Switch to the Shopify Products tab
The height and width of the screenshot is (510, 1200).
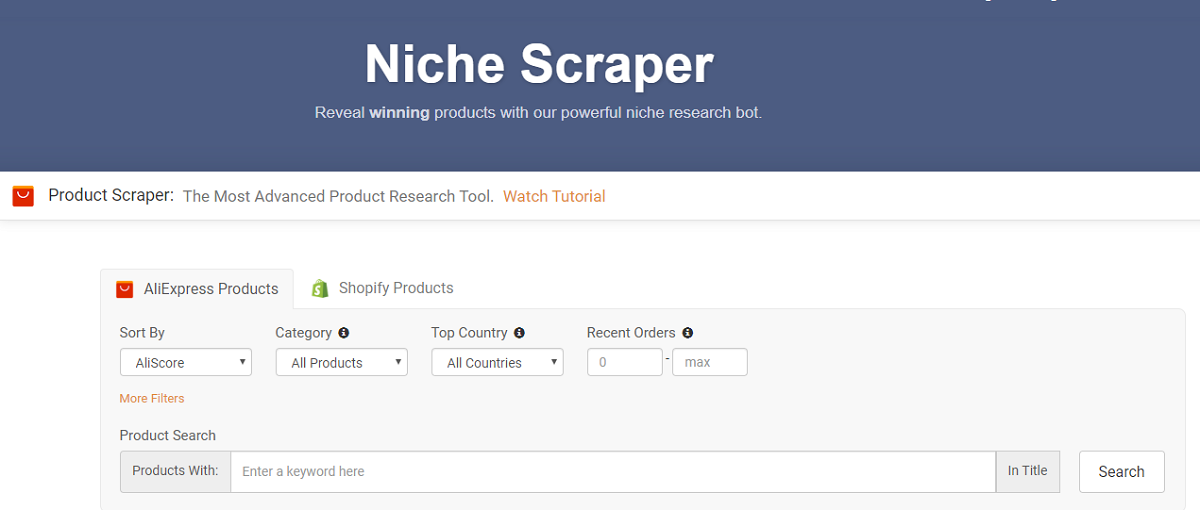coord(382,288)
